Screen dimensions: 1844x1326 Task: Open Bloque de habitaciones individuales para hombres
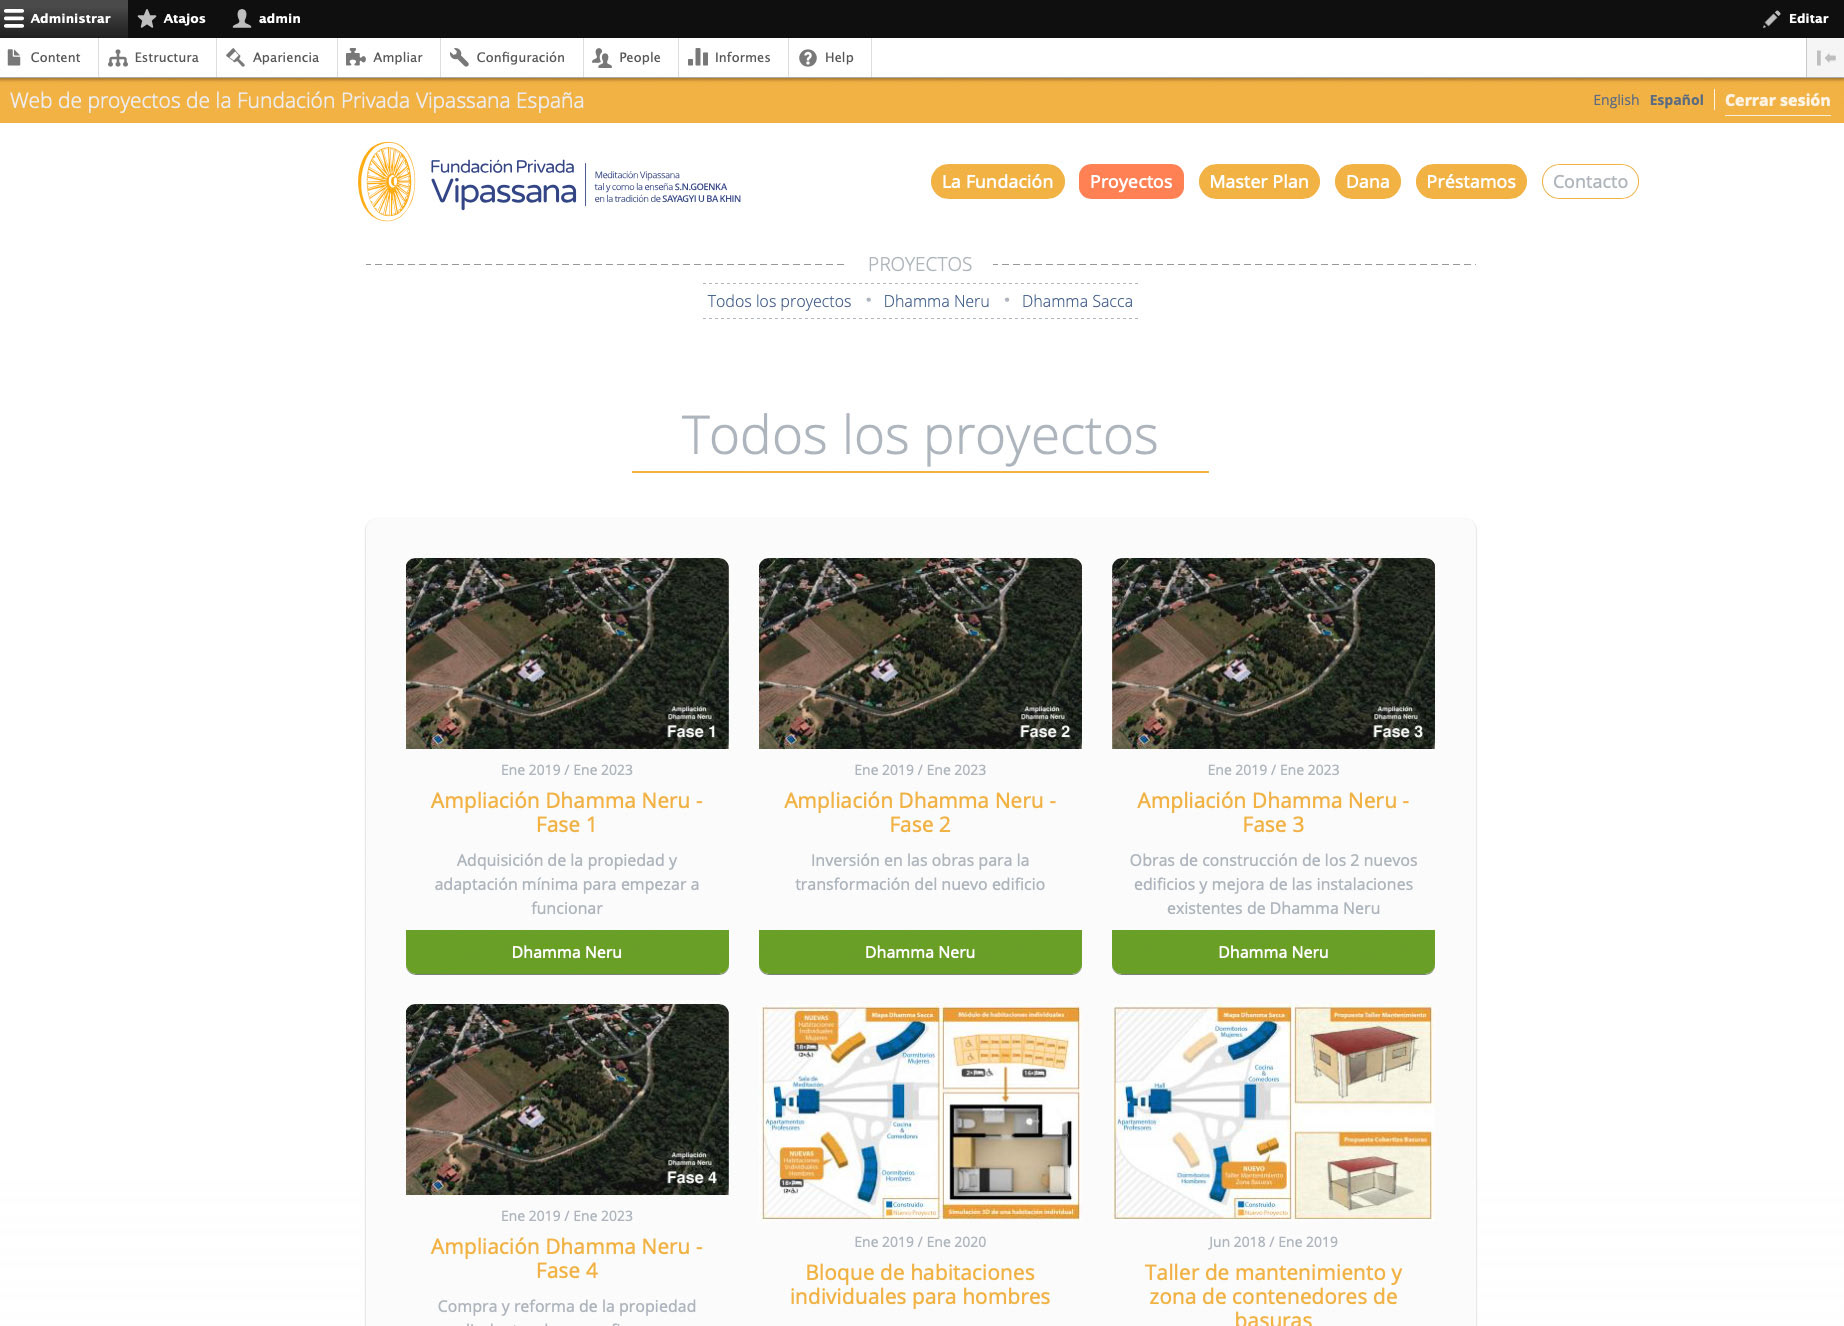point(920,1284)
